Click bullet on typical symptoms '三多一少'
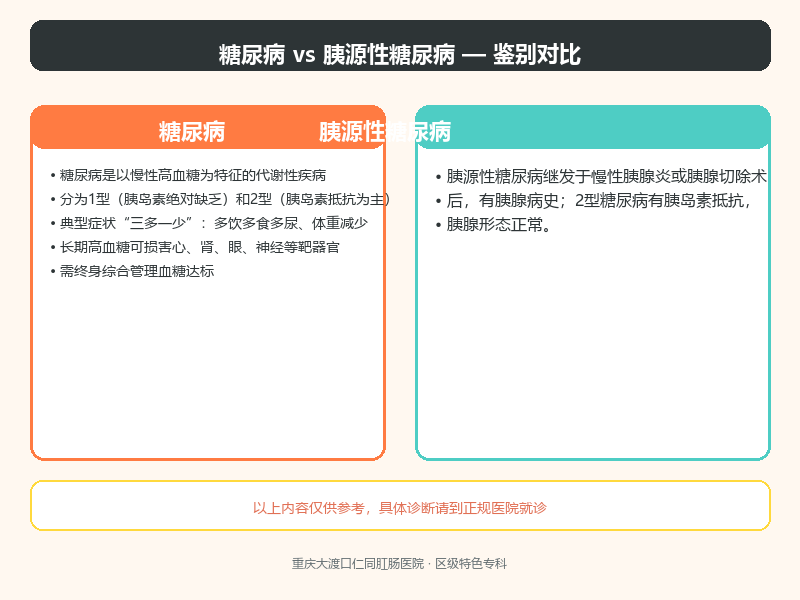Image resolution: width=800 pixels, height=600 pixels. [209, 223]
